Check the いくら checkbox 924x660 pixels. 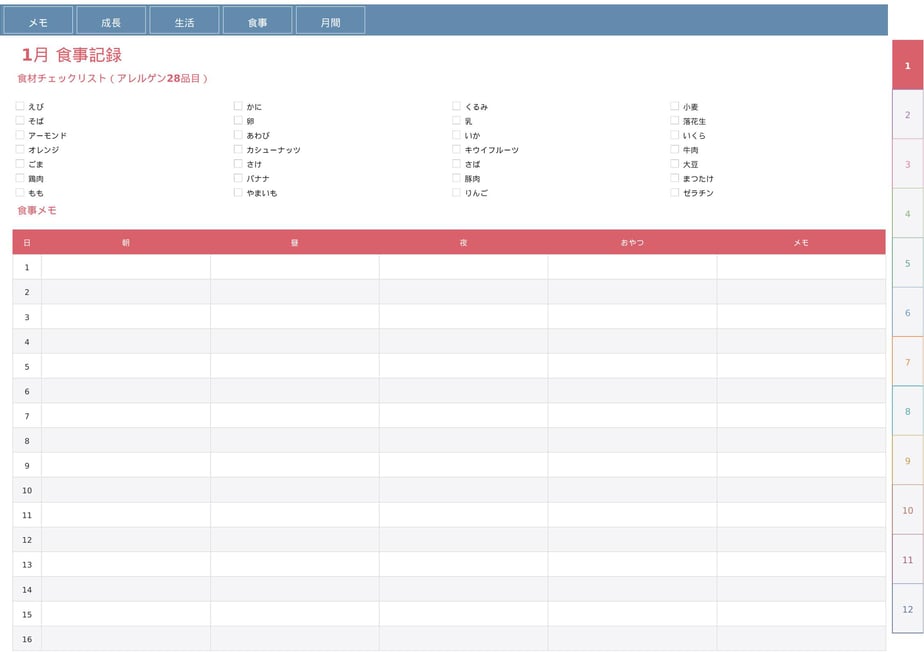[x=675, y=135]
